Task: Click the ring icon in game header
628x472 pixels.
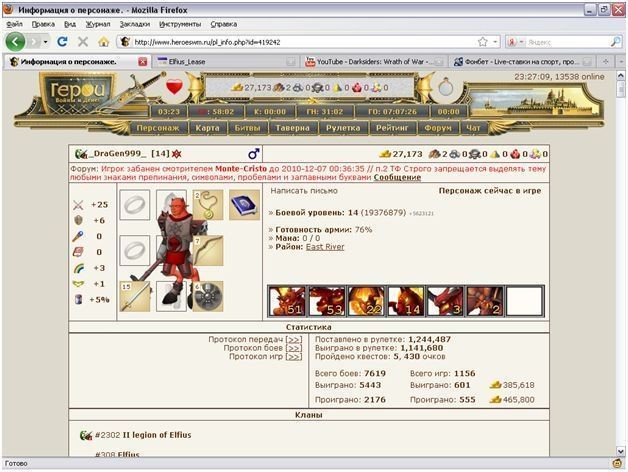Action: [445, 87]
